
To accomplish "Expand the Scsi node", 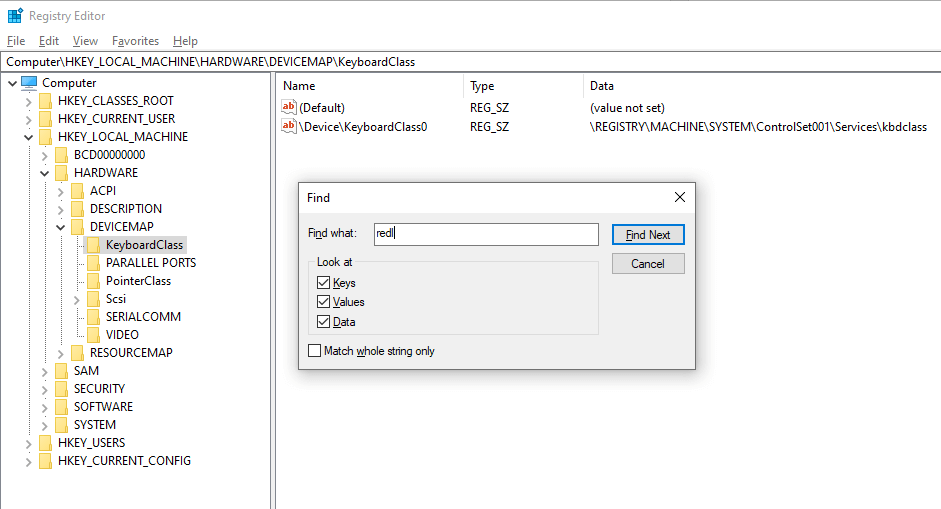I will pyautogui.click(x=77, y=300).
